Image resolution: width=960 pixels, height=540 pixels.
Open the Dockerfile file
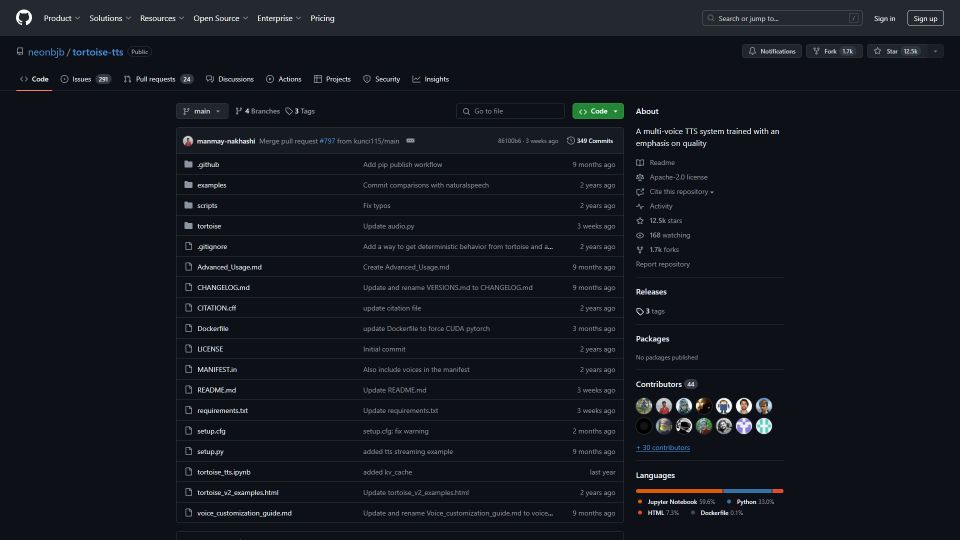[x=212, y=329]
